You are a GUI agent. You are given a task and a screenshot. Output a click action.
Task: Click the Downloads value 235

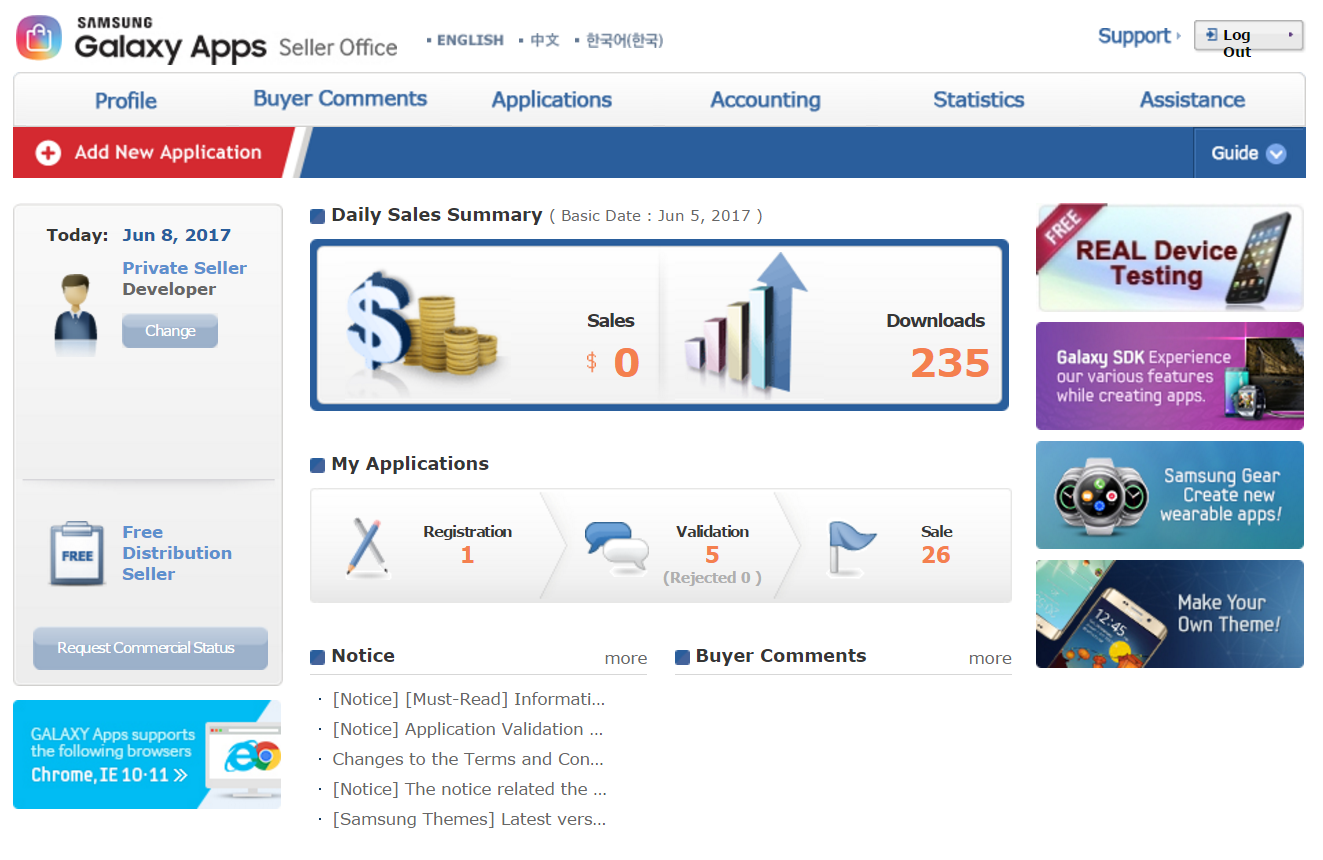pos(950,362)
